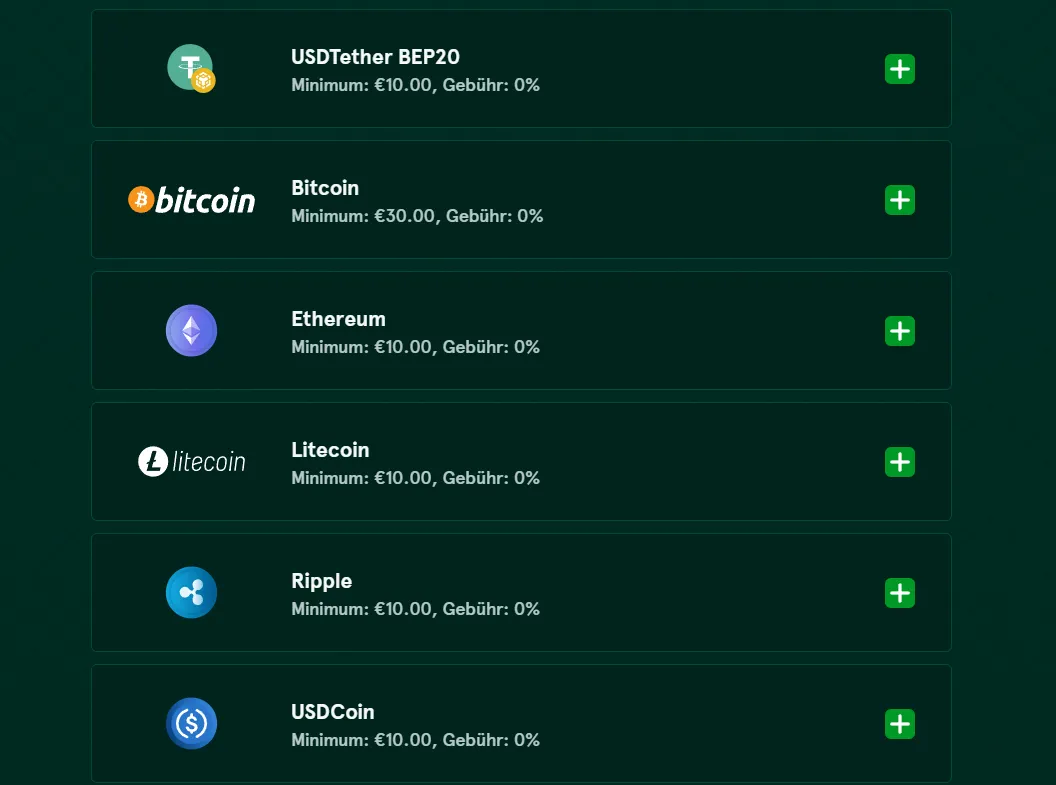Expand the Bitcoin payment option plus
This screenshot has width=1056, height=785.
[x=900, y=200]
